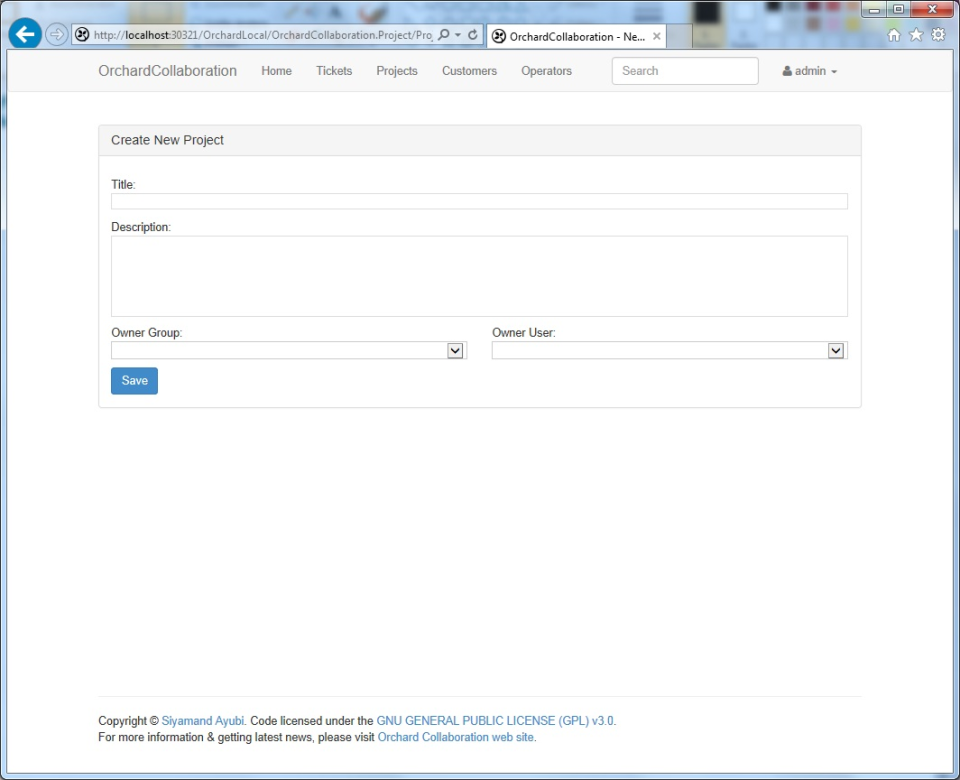Open the Projects menu item
Viewport: 960px width, 780px height.
click(x=397, y=71)
